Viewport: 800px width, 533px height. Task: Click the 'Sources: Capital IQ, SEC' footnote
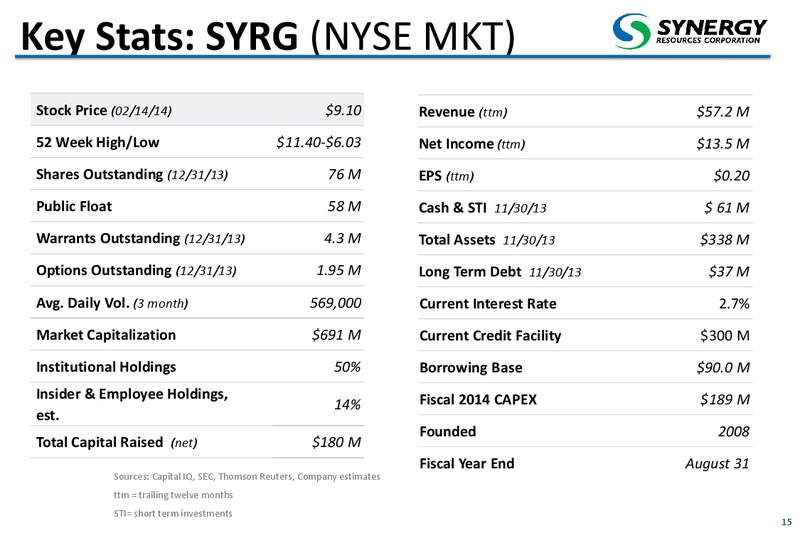point(247,476)
